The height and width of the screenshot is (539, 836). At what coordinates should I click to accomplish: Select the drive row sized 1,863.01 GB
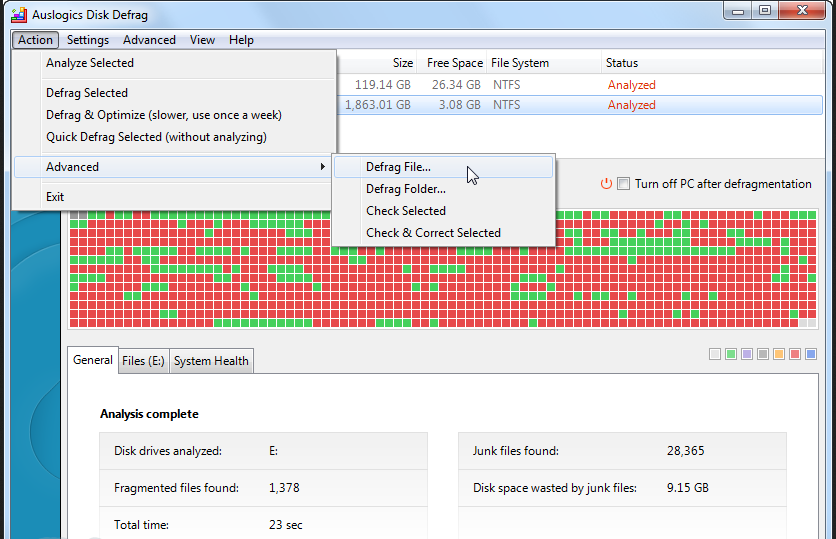(x=580, y=105)
